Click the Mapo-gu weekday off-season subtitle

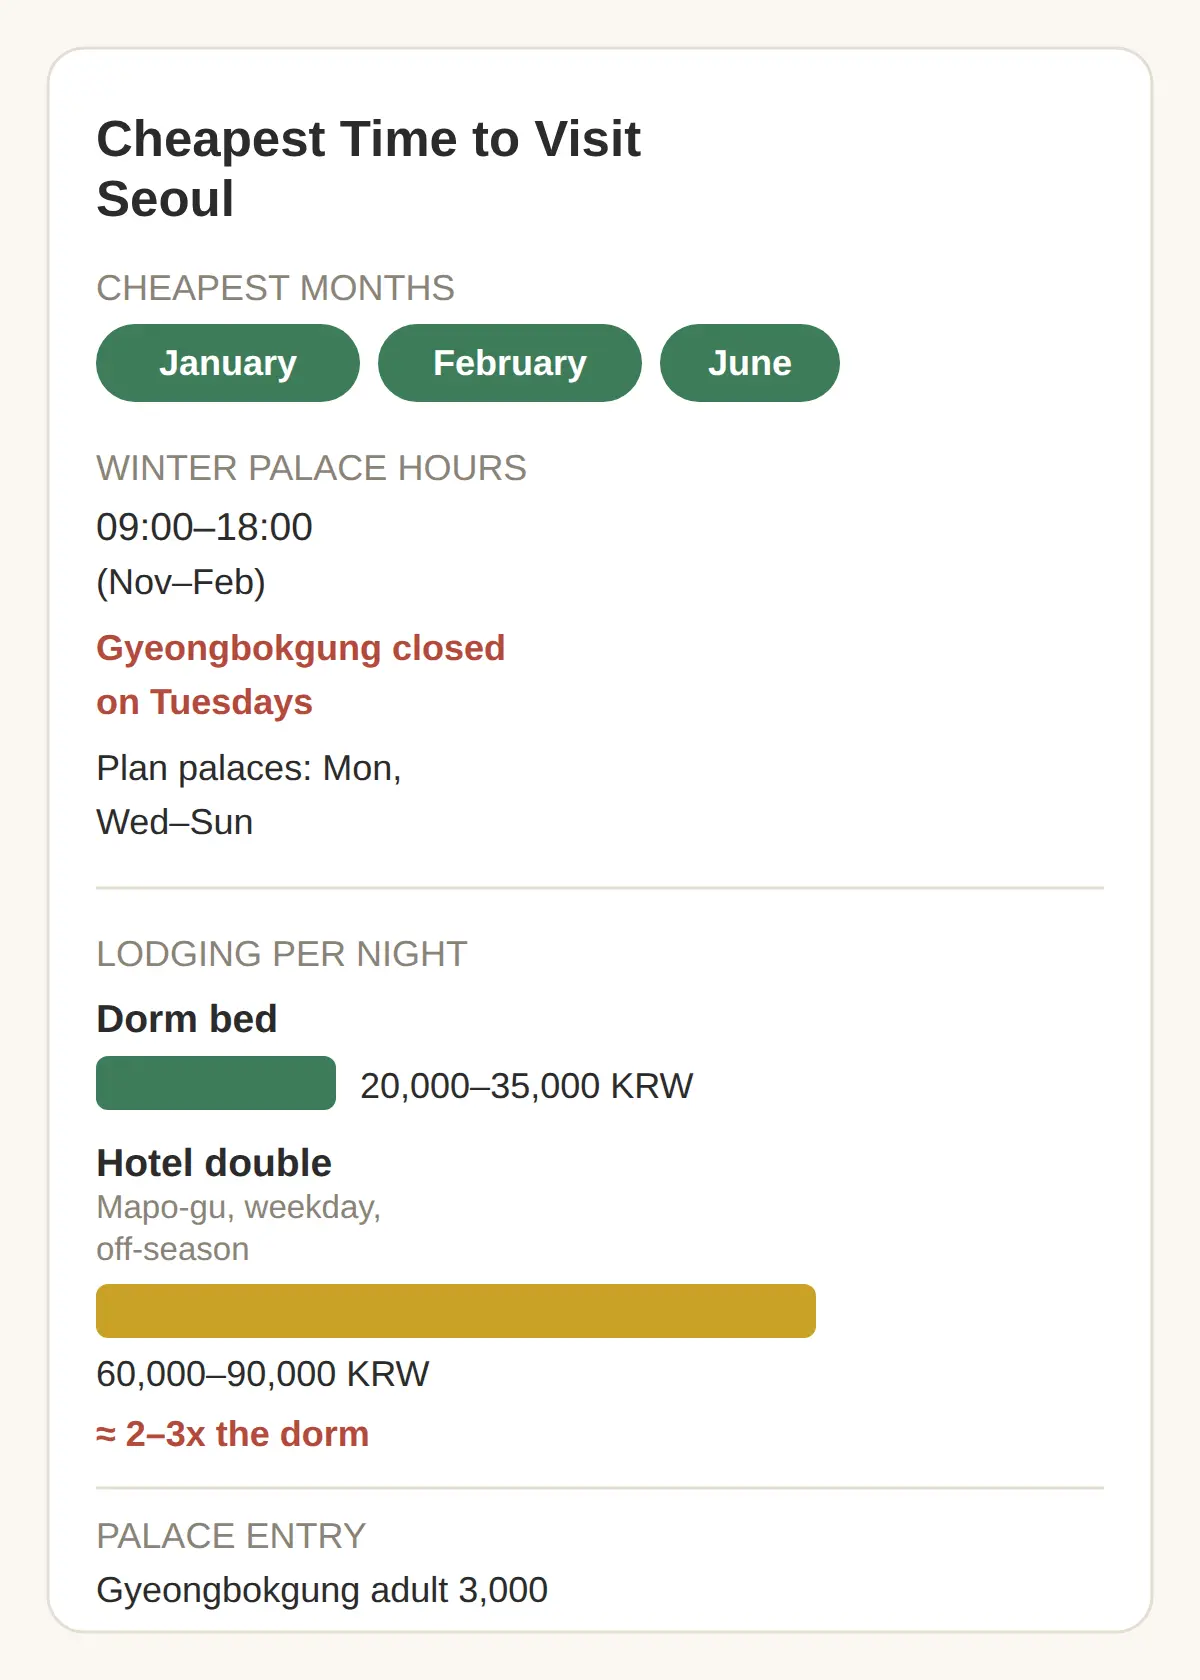coord(238,1228)
